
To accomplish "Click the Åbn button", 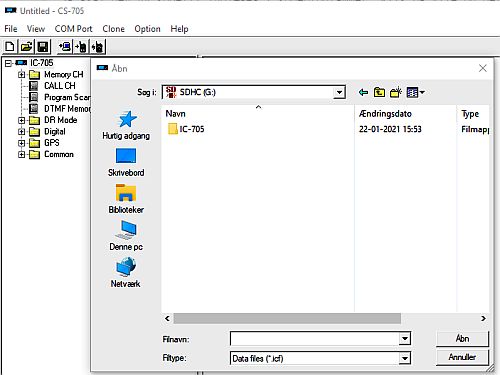I will point(462,339).
